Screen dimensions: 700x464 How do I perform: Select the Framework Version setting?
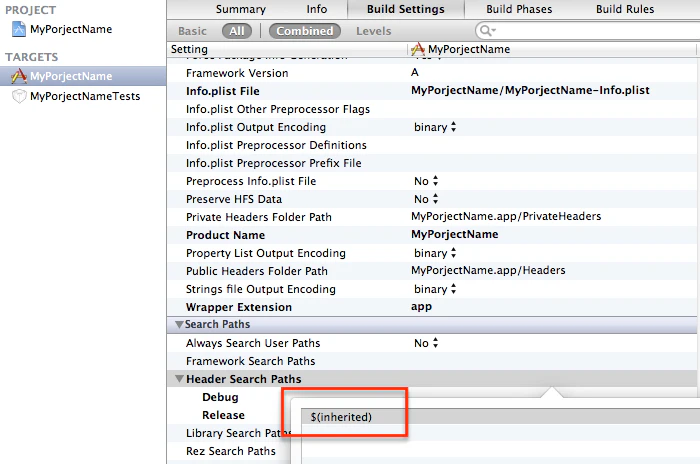(x=237, y=73)
